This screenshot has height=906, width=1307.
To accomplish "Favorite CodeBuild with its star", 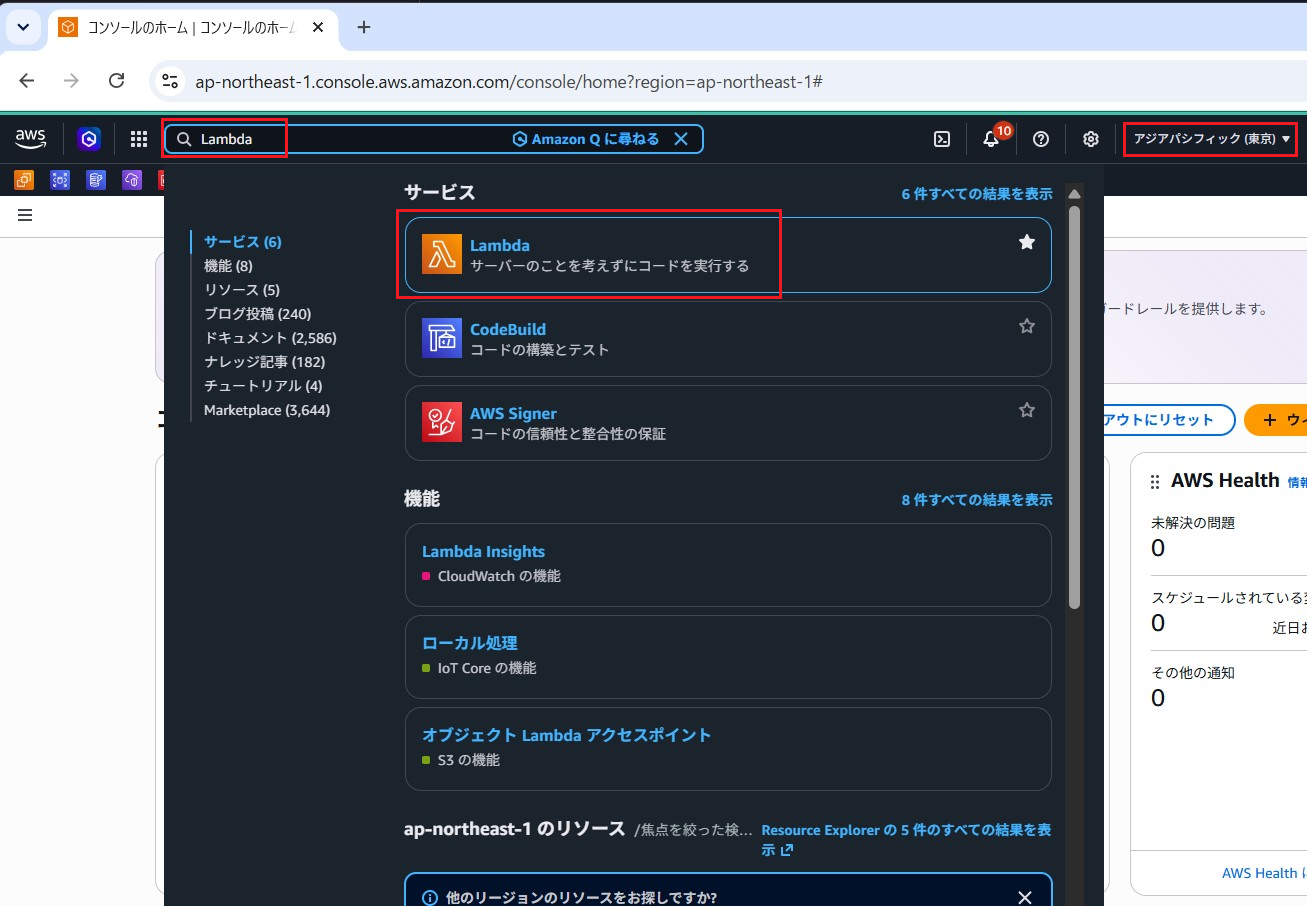I will tap(1026, 326).
